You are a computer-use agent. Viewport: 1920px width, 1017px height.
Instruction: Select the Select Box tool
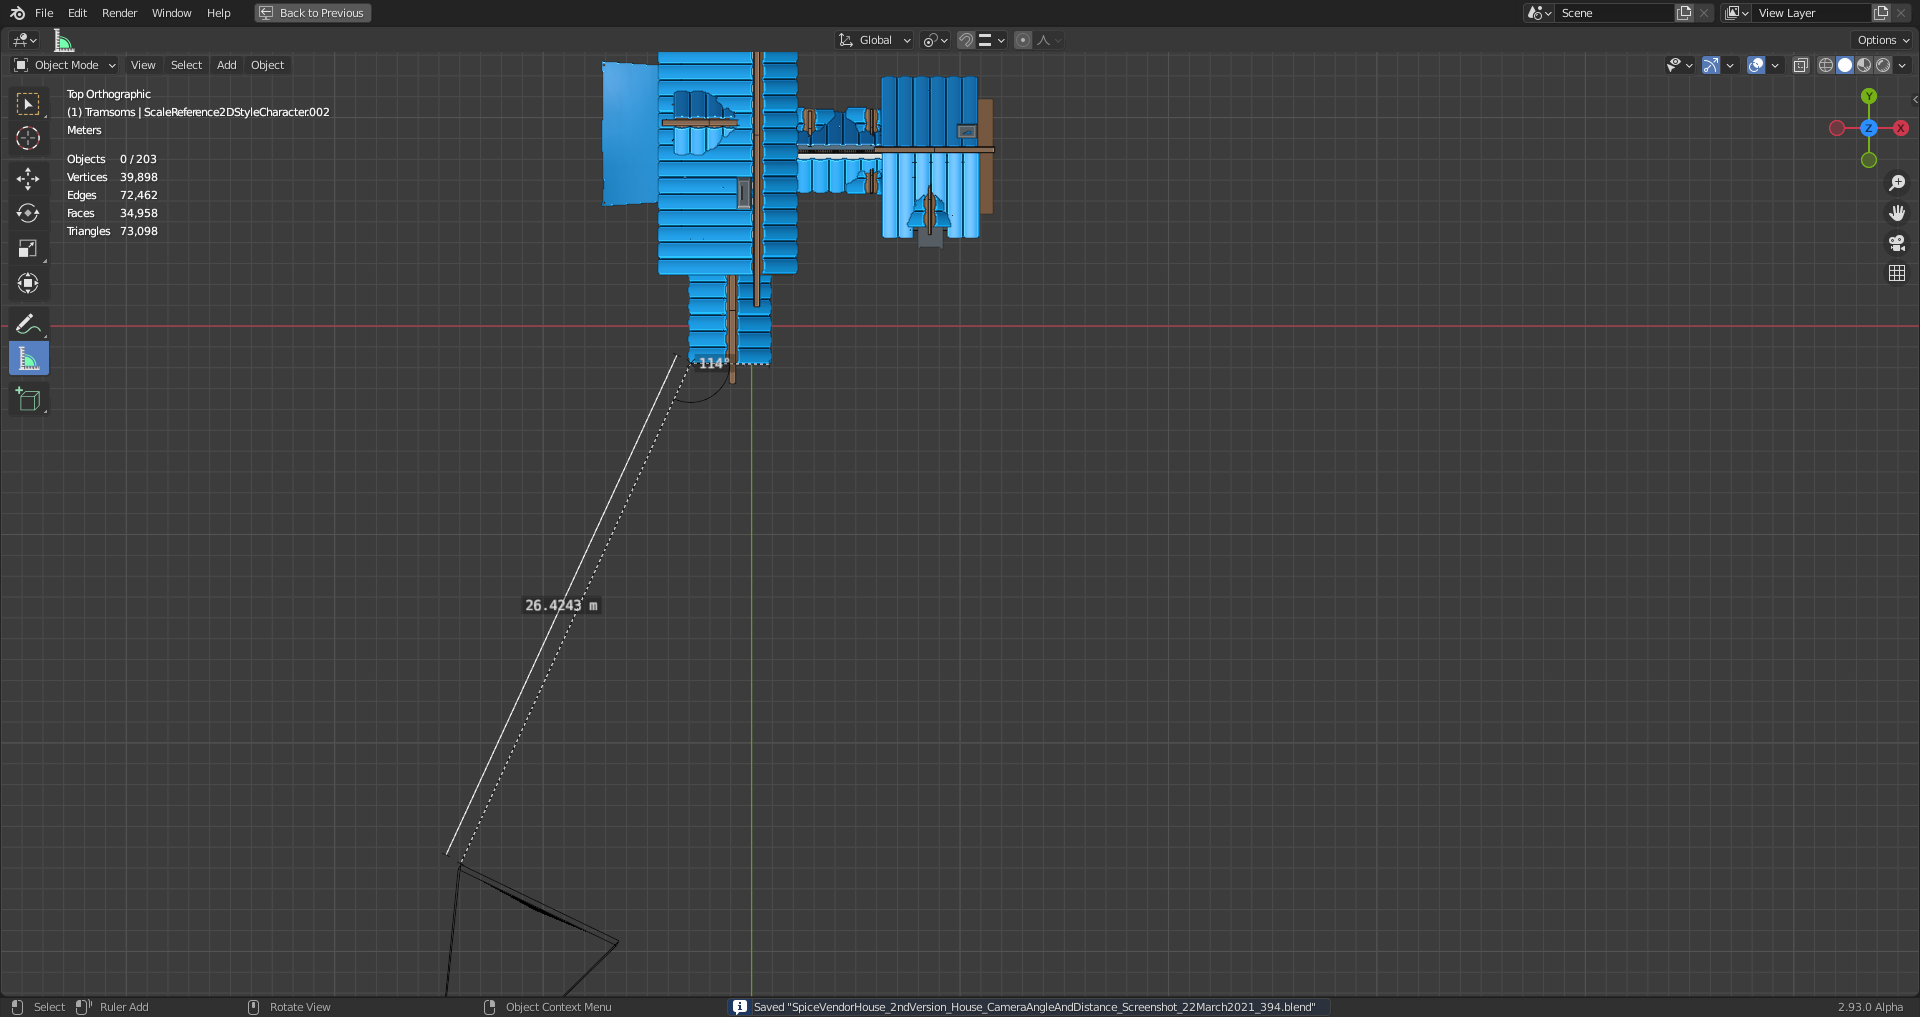click(x=28, y=104)
